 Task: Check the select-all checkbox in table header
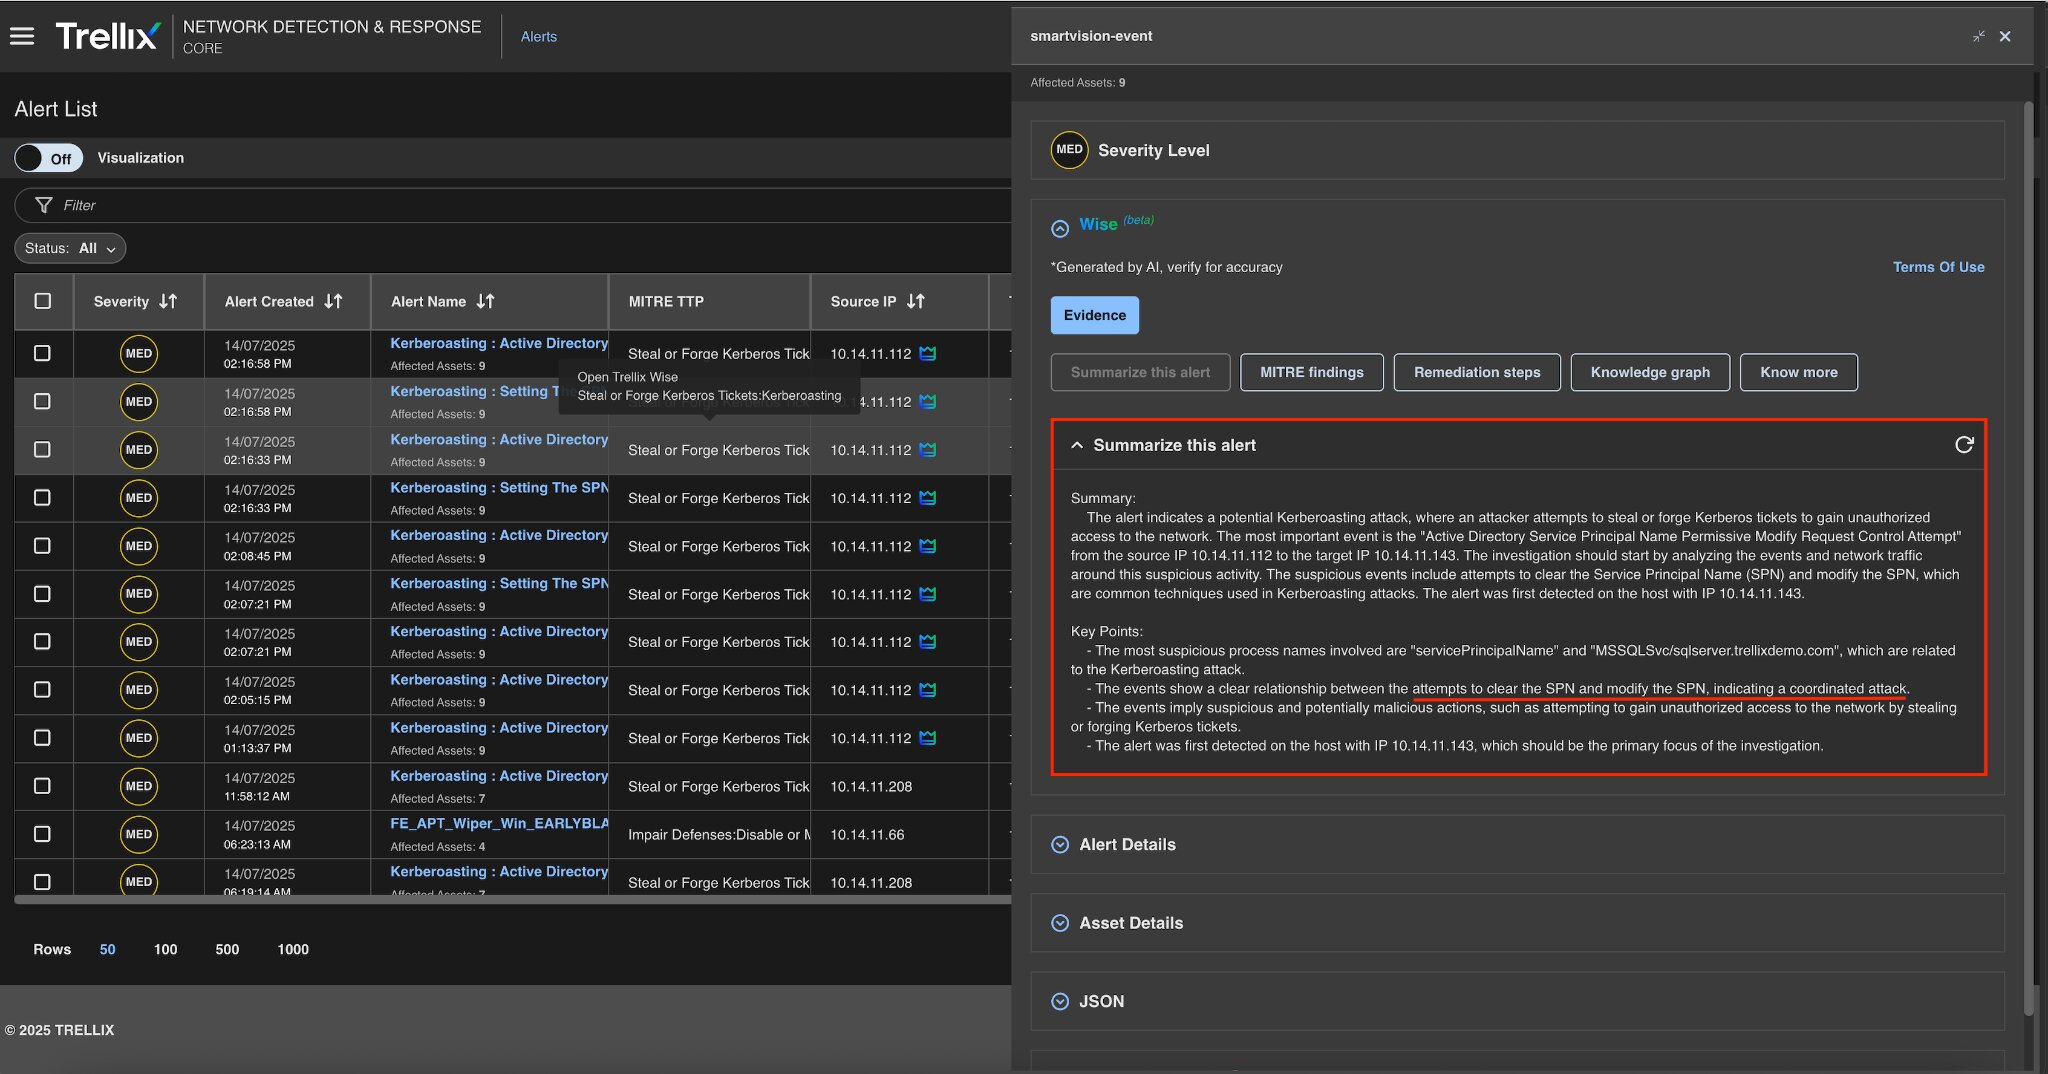[43, 301]
